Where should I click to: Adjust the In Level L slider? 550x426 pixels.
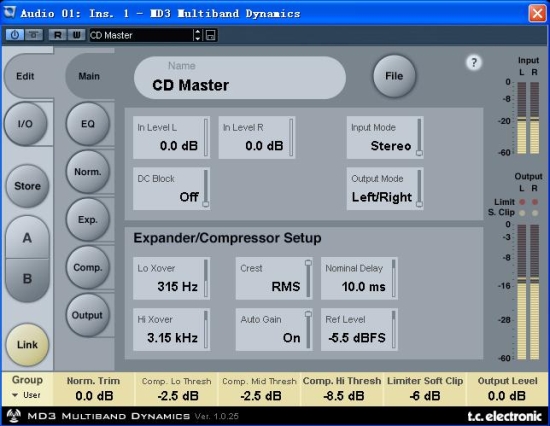click(x=206, y=138)
